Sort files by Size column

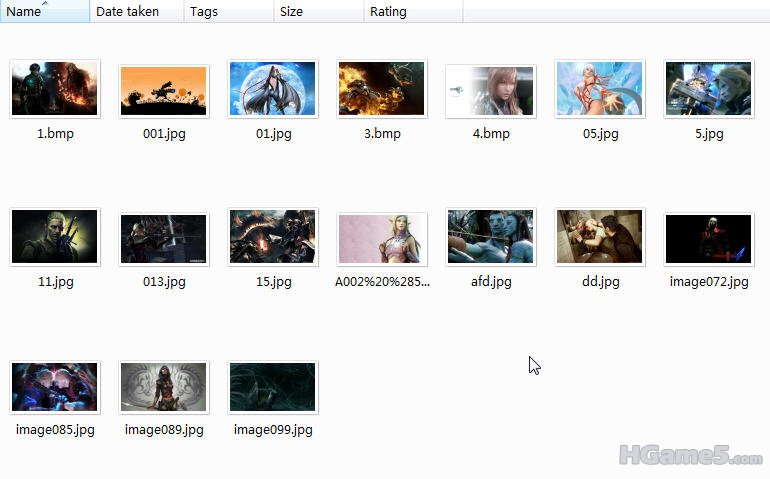[x=319, y=11]
